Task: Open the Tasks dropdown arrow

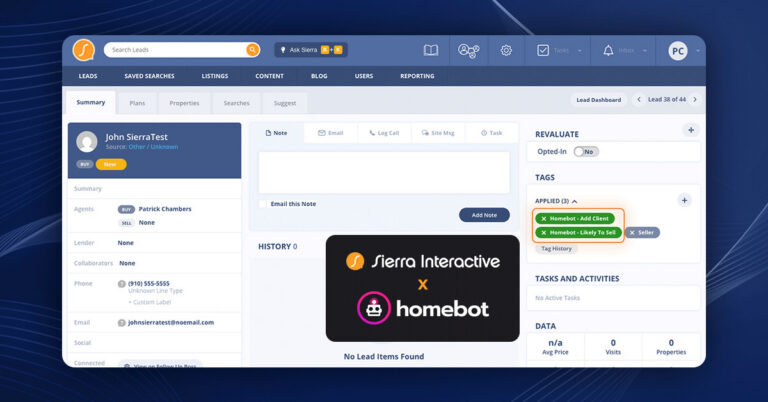Action: coord(580,51)
